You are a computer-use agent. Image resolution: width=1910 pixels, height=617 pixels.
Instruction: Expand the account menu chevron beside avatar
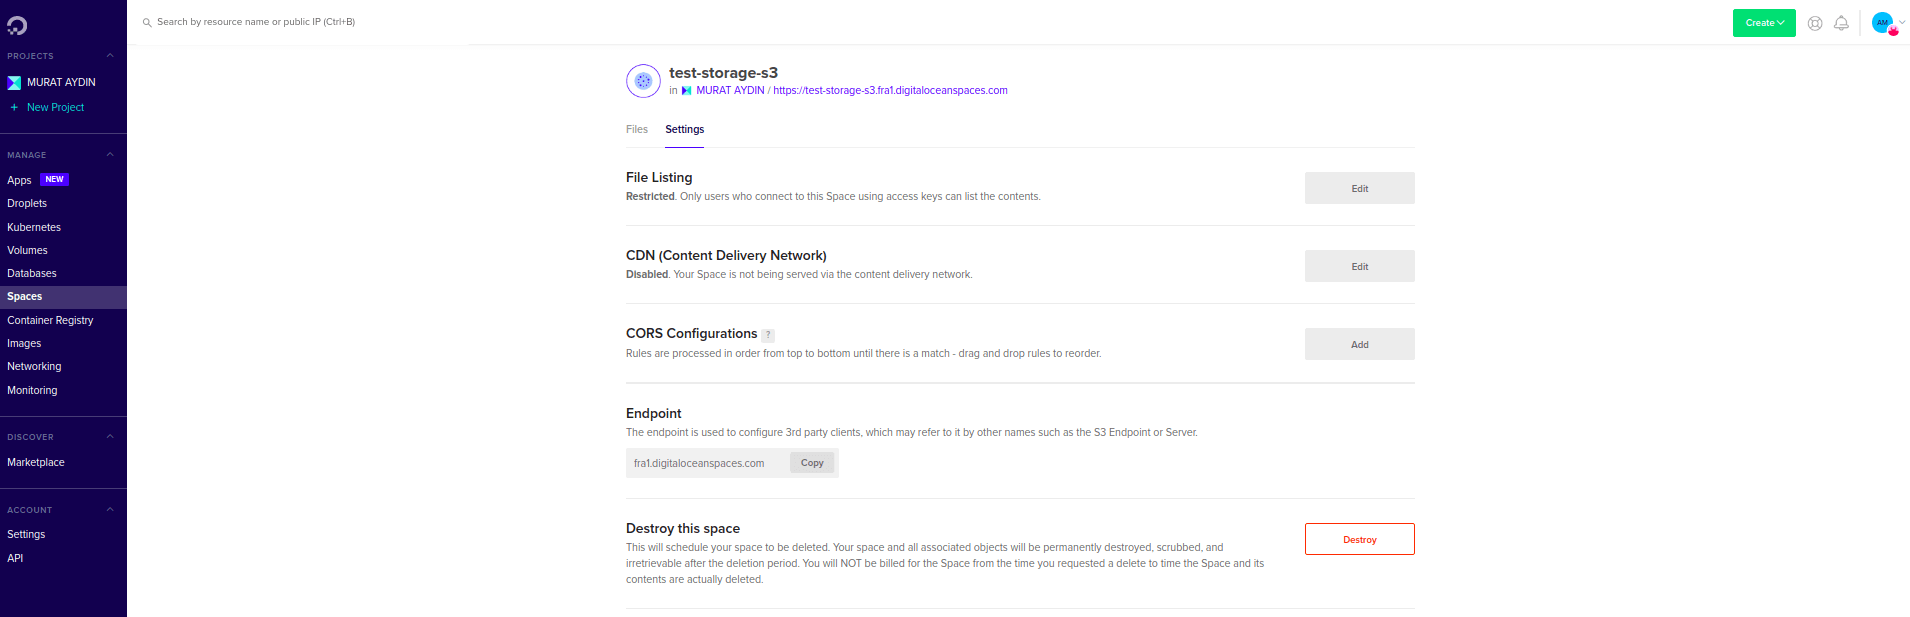point(1902,23)
